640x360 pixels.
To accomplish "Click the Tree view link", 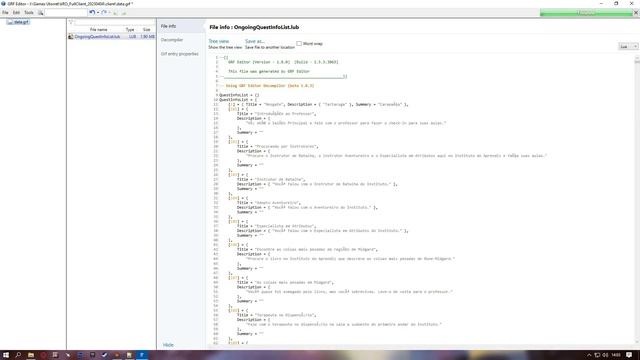I will pyautogui.click(x=219, y=41).
